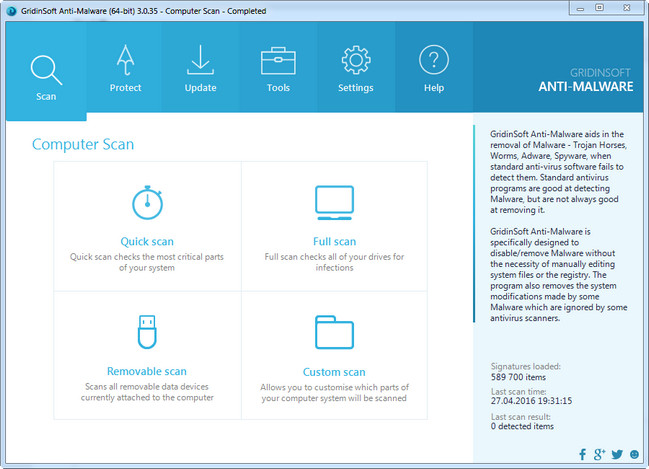
Task: Click the Full scan description text
Action: pos(334,262)
